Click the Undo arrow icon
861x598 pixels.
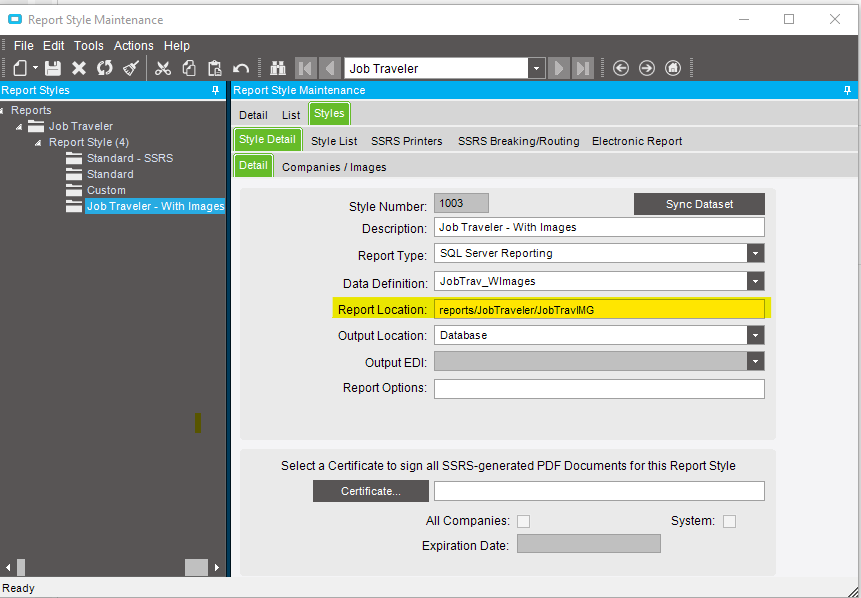[x=241, y=68]
